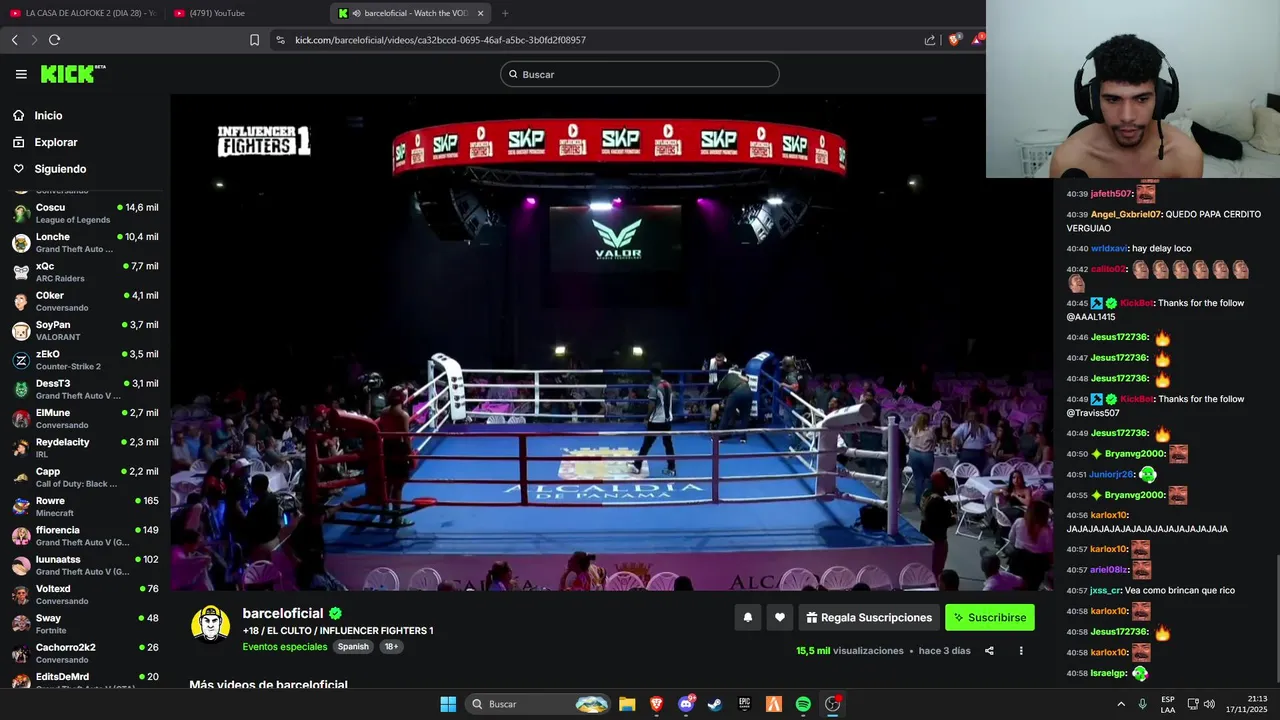Open the Kick hamburger sidebar menu
The width and height of the screenshot is (1280, 720).
click(x=21, y=74)
